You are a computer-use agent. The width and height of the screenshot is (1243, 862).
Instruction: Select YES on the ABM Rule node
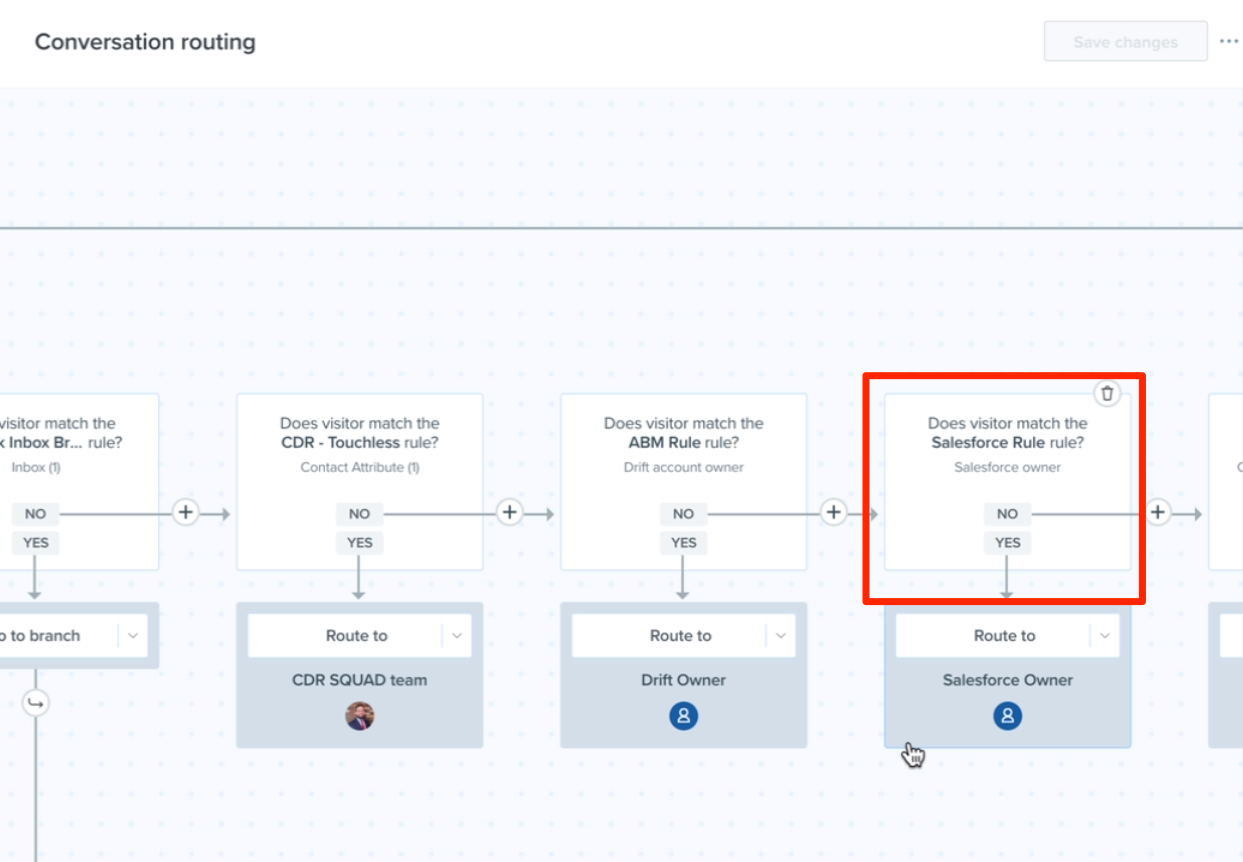[683, 542]
